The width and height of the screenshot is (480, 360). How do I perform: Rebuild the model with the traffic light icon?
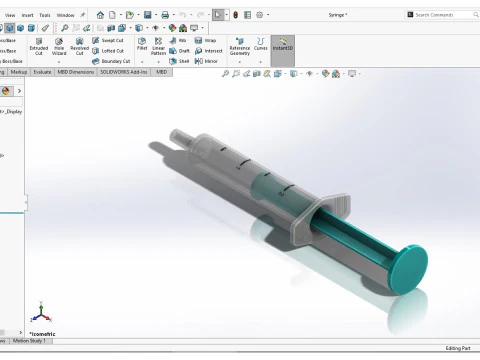coord(236,15)
